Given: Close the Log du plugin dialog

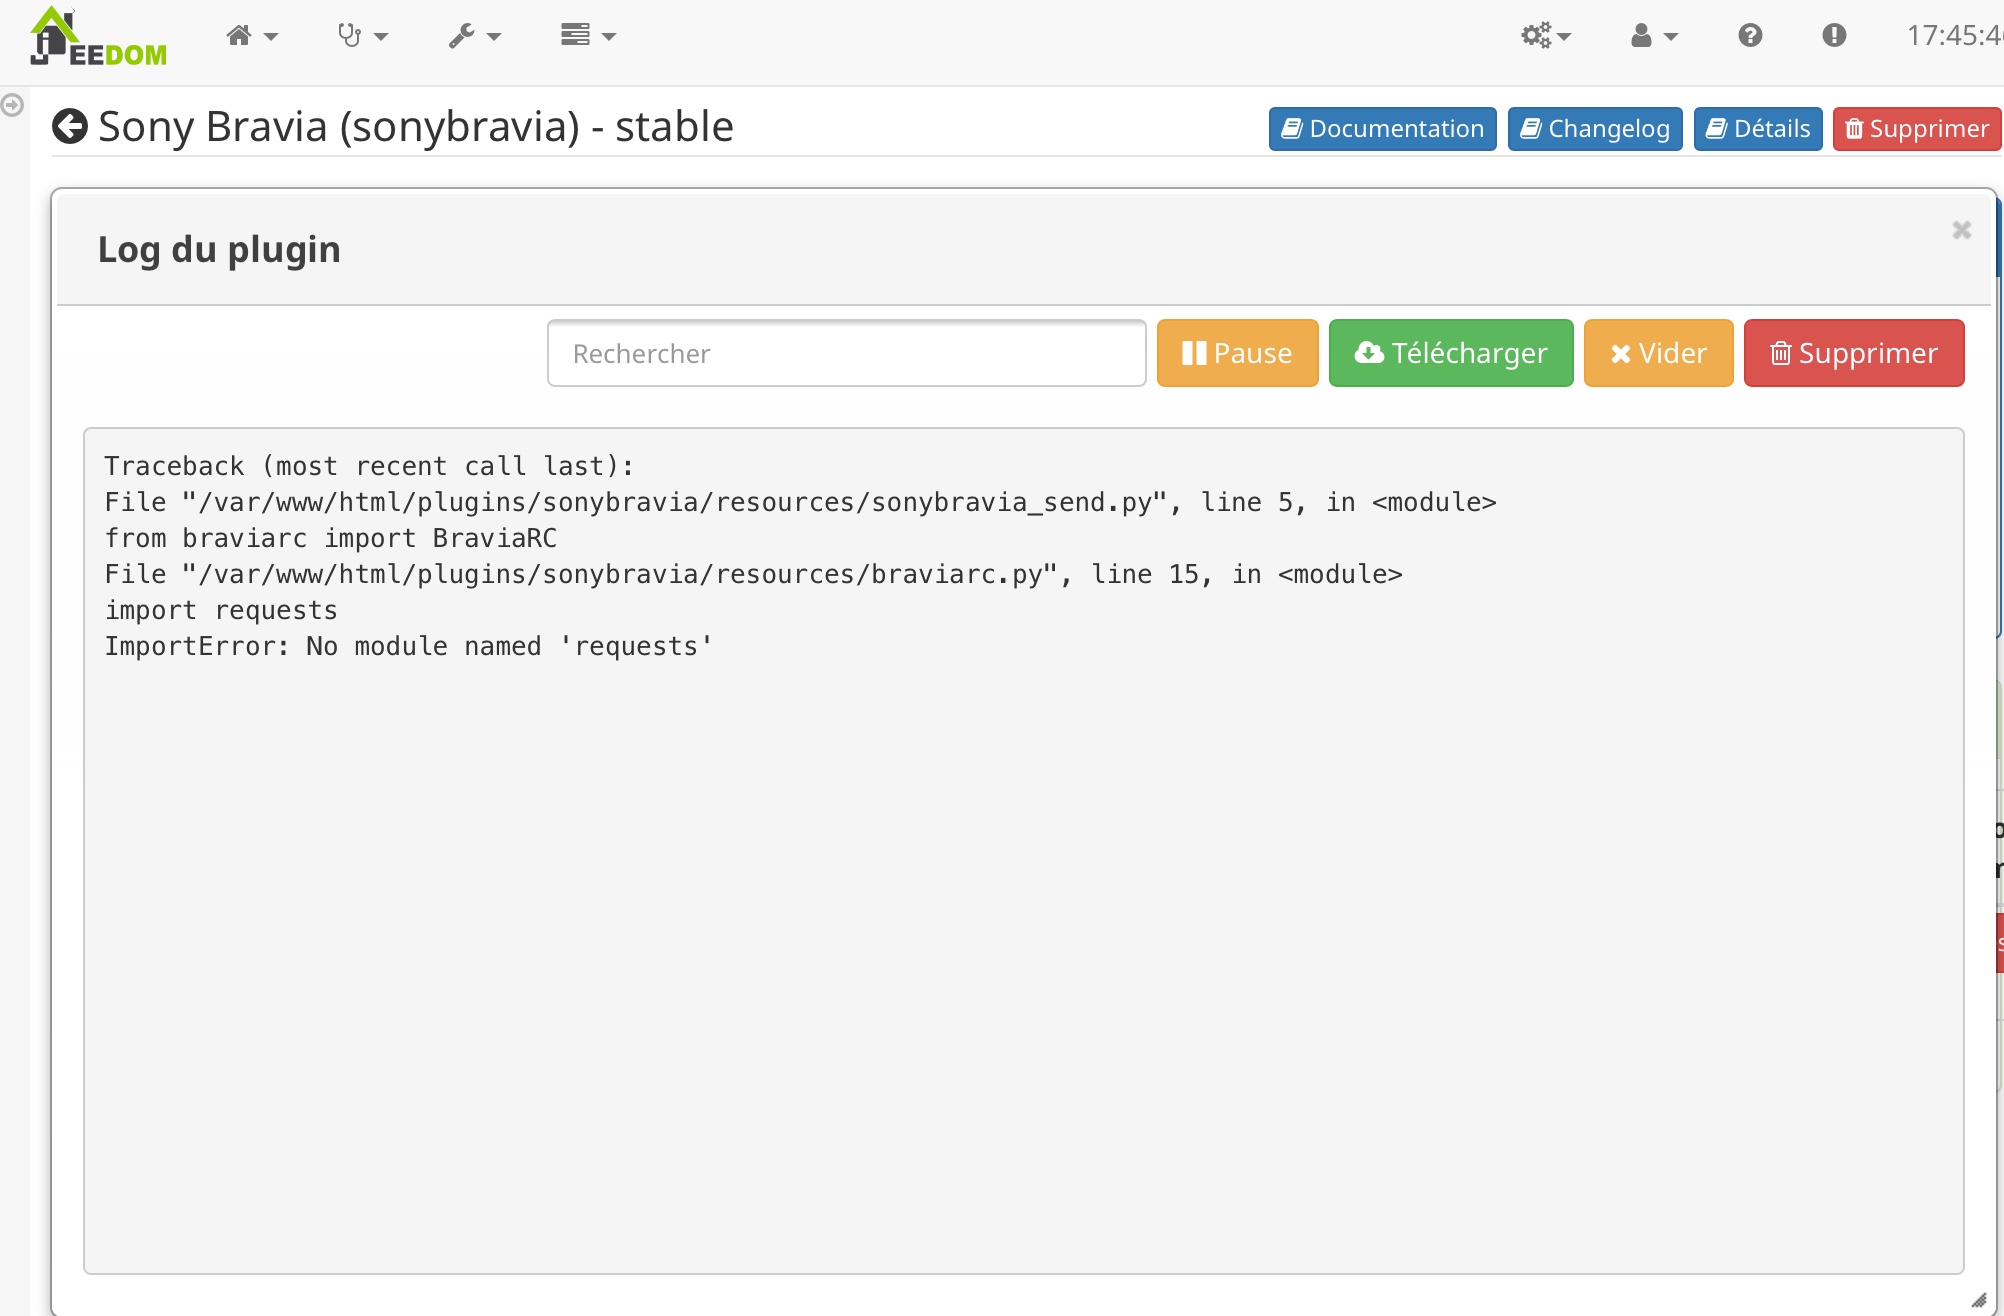Looking at the screenshot, I should point(1961,230).
